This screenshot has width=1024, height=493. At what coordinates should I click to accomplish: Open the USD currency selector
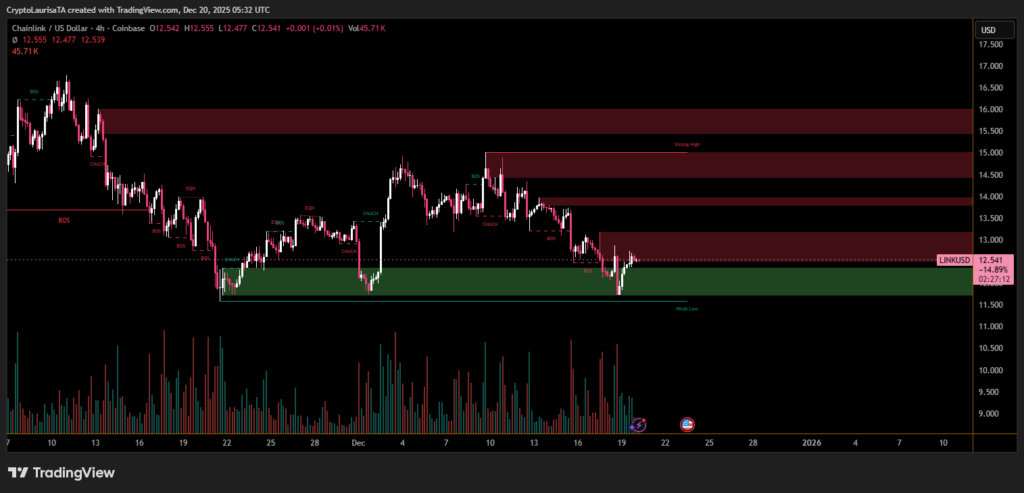pyautogui.click(x=988, y=30)
